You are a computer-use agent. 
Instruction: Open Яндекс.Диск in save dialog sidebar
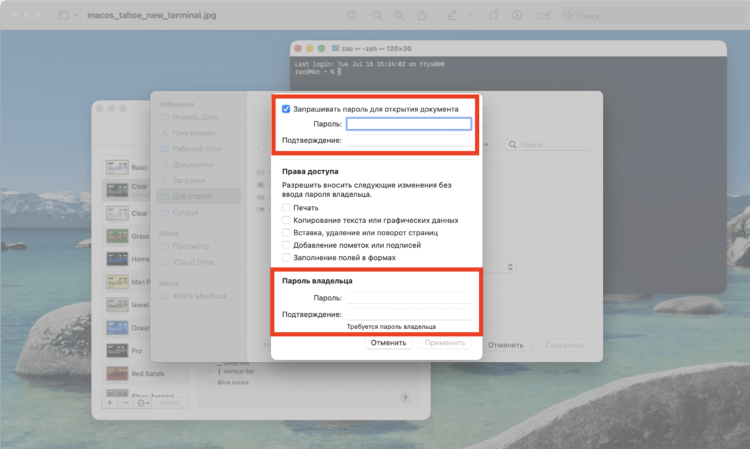(195, 117)
